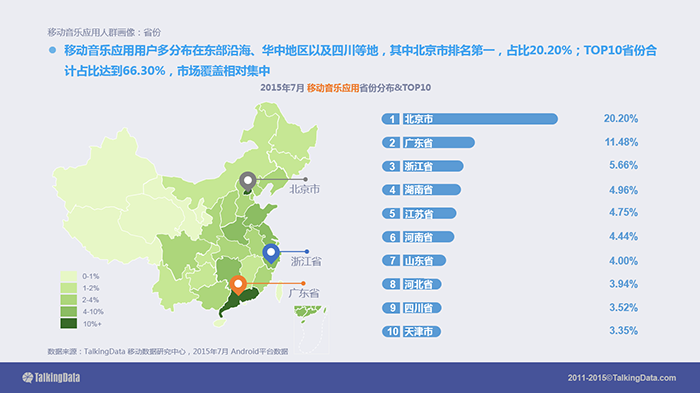Select the 河南省 bar in ranking
The width and height of the screenshot is (700, 393).
tap(428, 237)
